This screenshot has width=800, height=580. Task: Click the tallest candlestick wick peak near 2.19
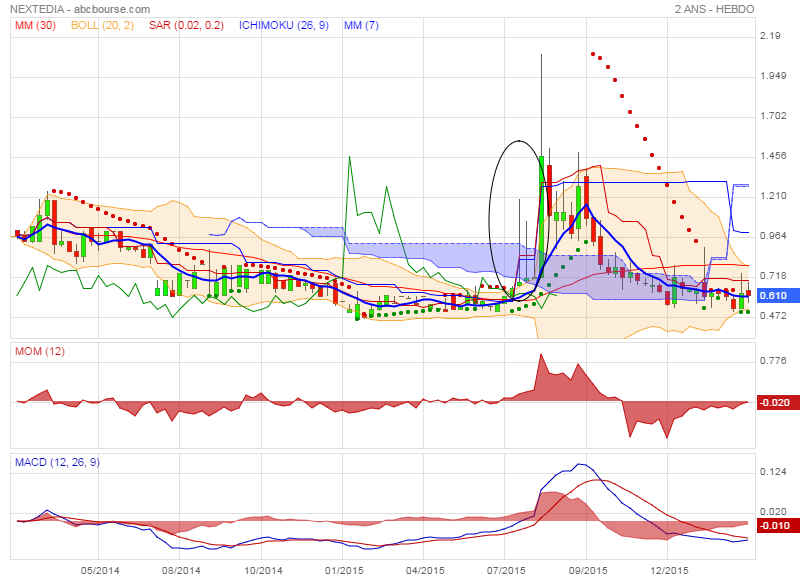pyautogui.click(x=541, y=55)
